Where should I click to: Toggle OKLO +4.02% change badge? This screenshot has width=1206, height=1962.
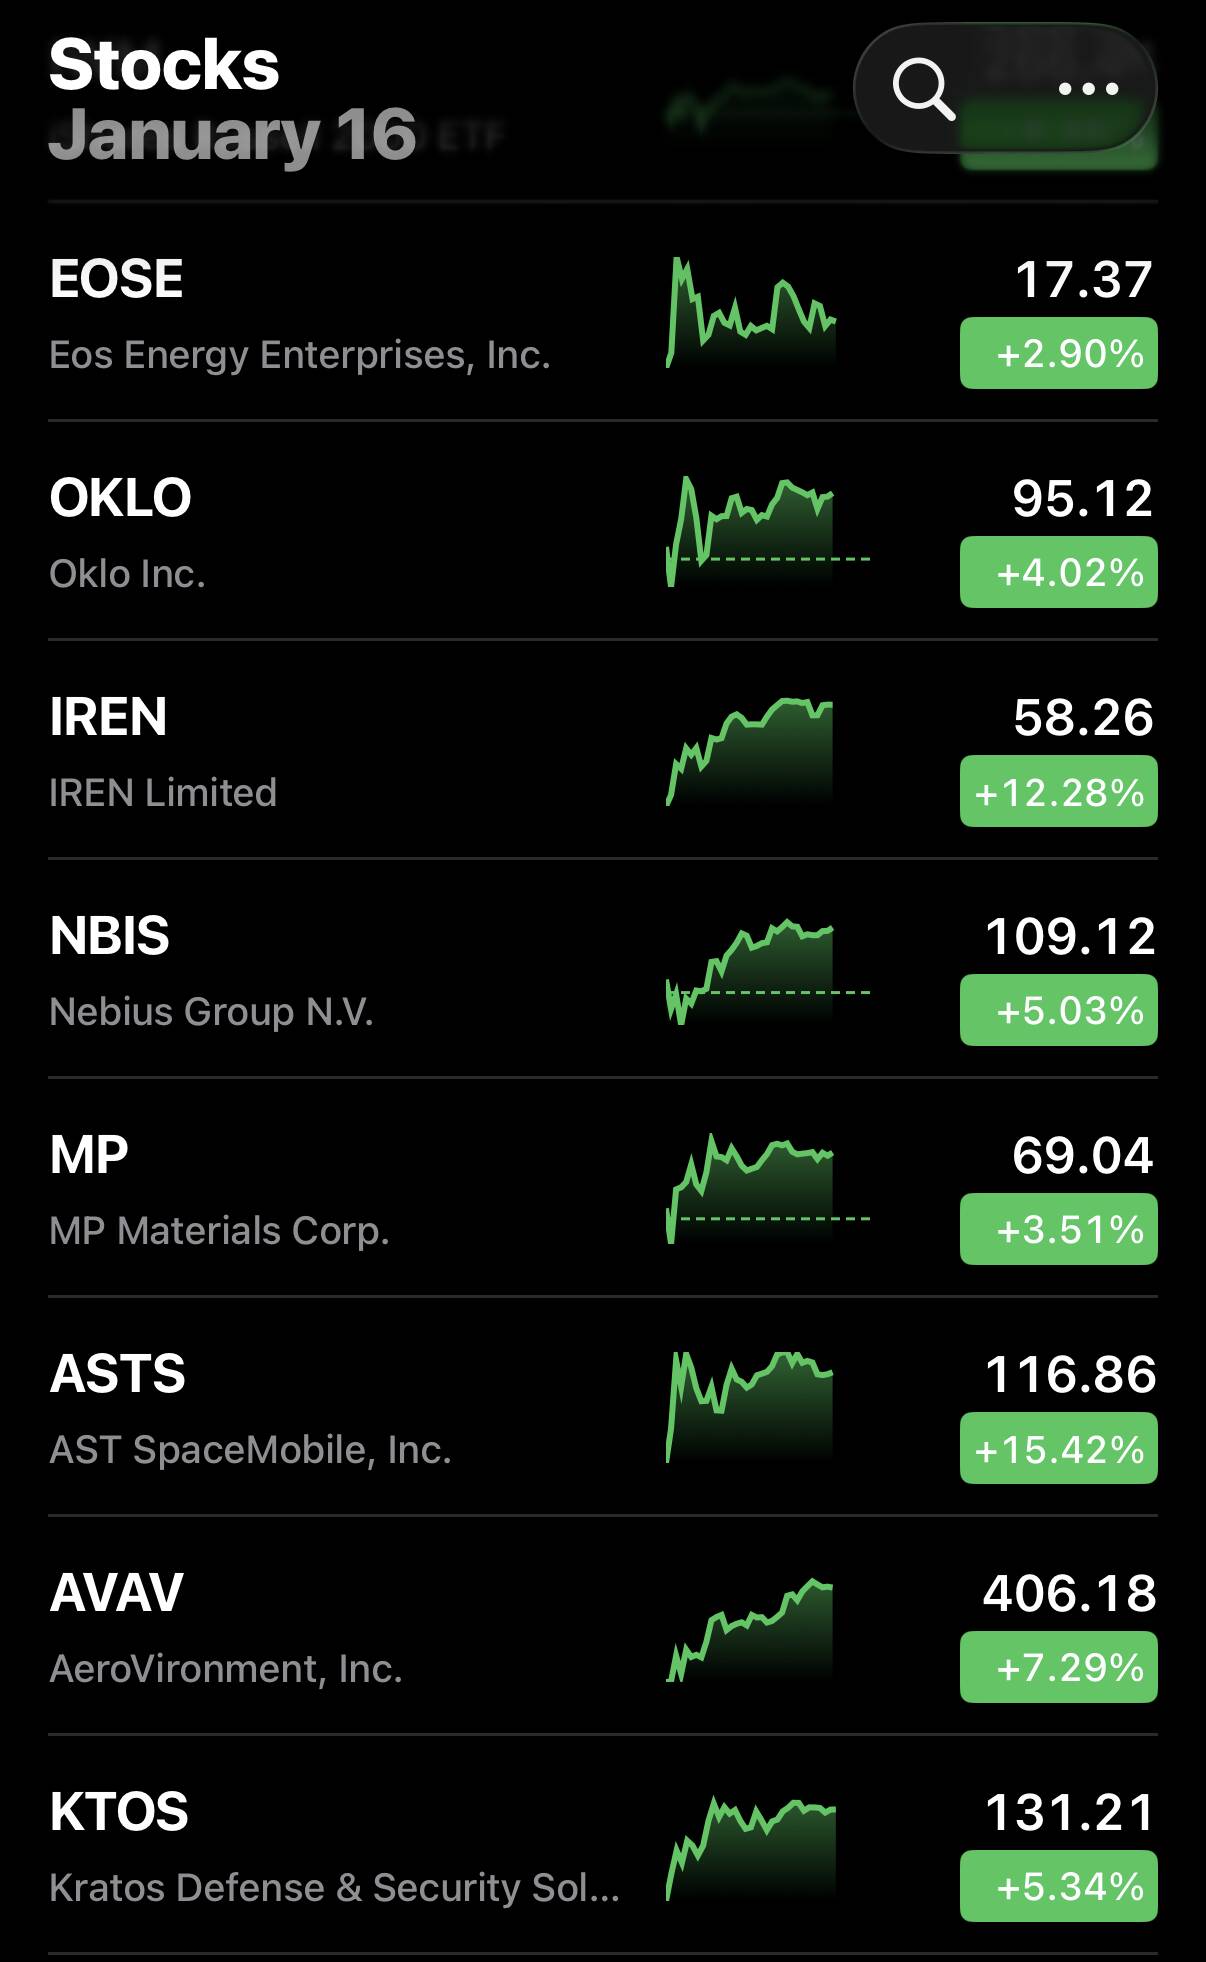pos(1058,572)
